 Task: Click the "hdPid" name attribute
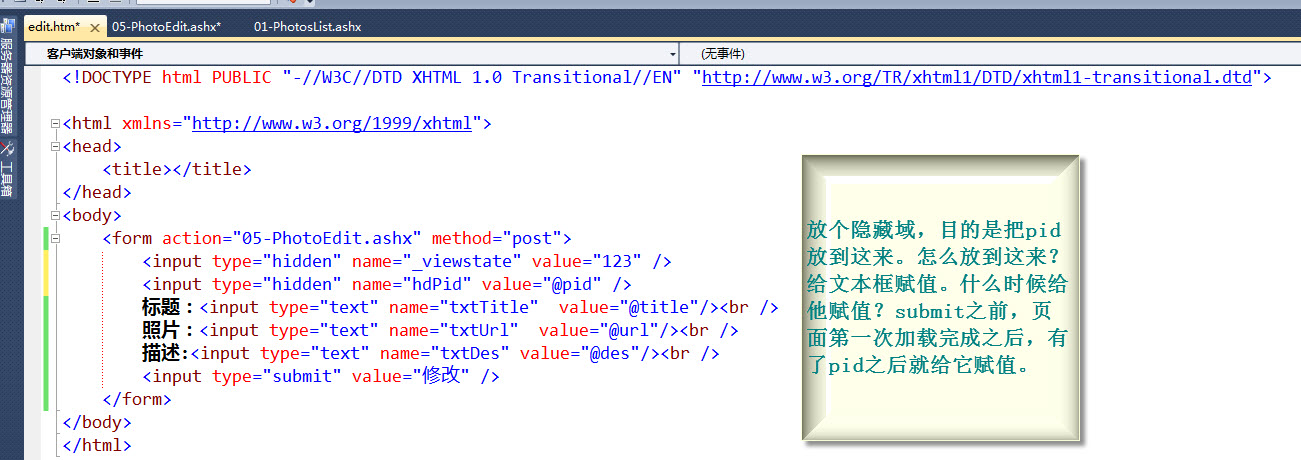[438, 285]
